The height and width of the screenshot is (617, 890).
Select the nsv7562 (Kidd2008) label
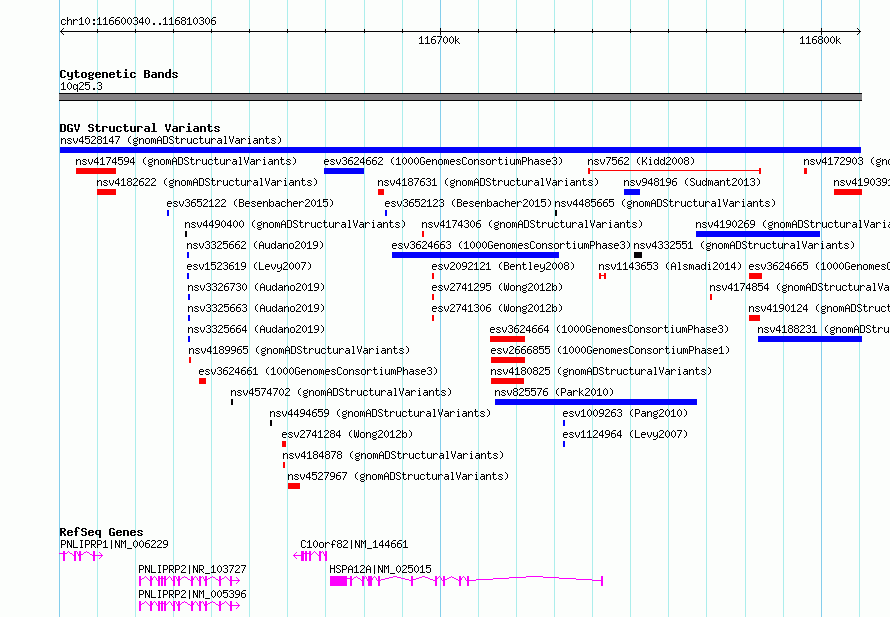point(641,161)
